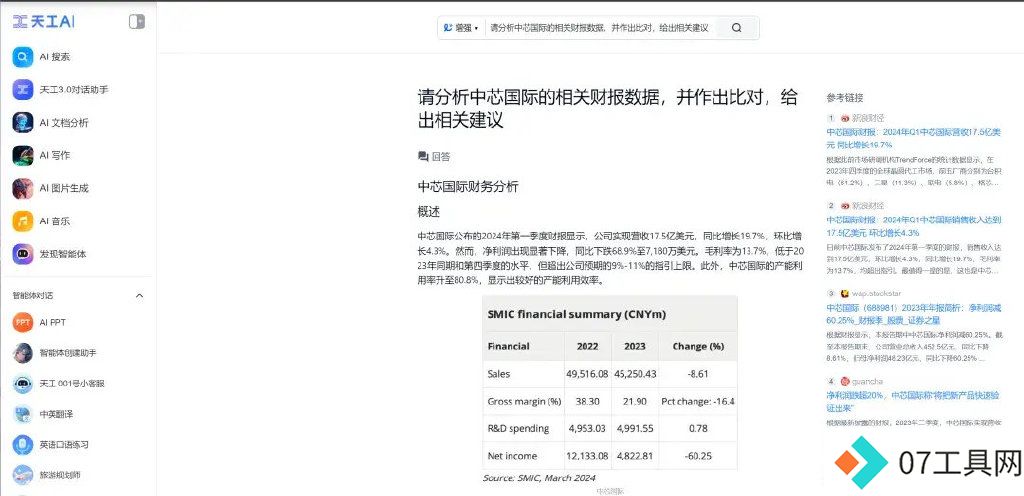Screen dimensions: 1024x496
Task: Open link 中芯国际销售收入达到17.5亿美元 环比增长4.3%
Action: 914,226
